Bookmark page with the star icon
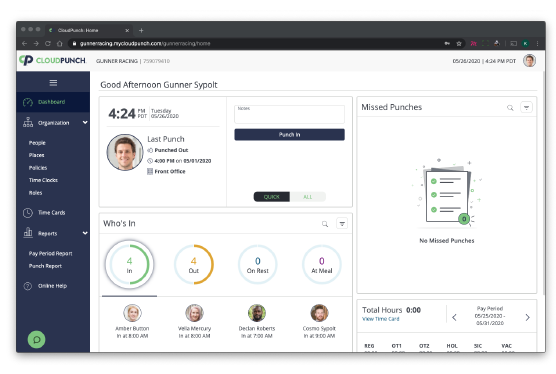 [x=459, y=44]
